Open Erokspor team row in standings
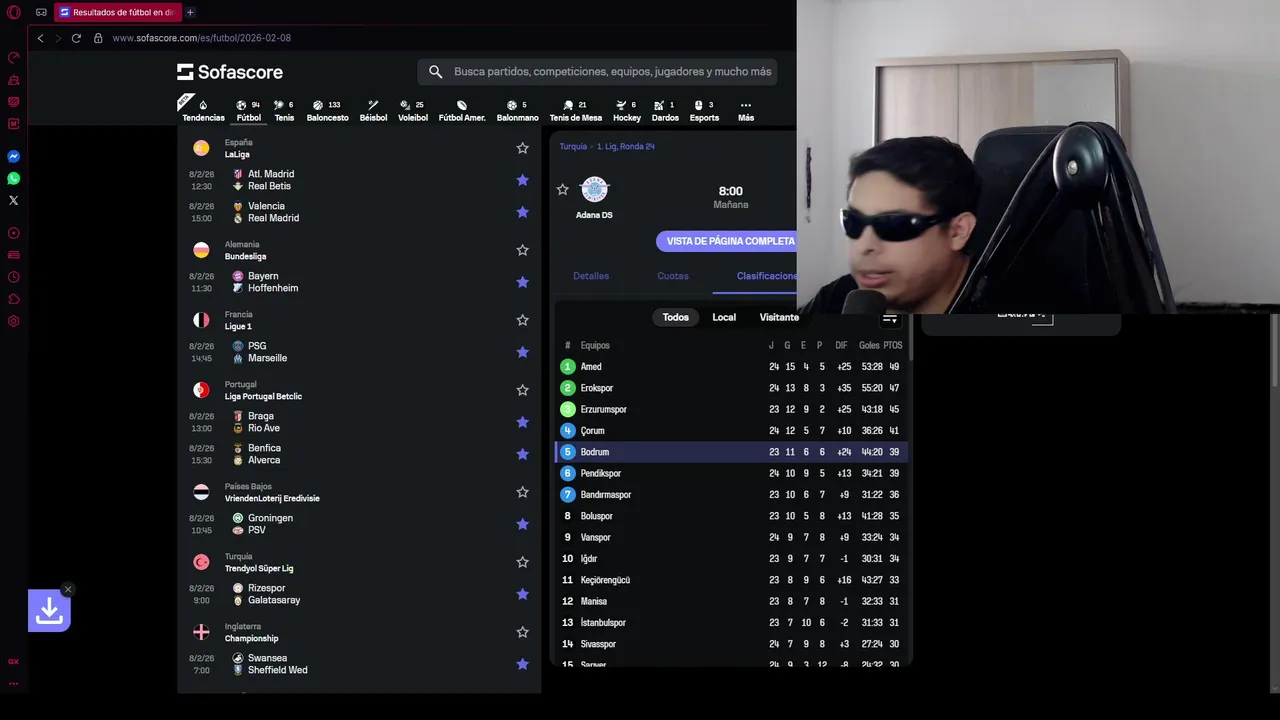This screenshot has height=720, width=1280. pos(732,388)
